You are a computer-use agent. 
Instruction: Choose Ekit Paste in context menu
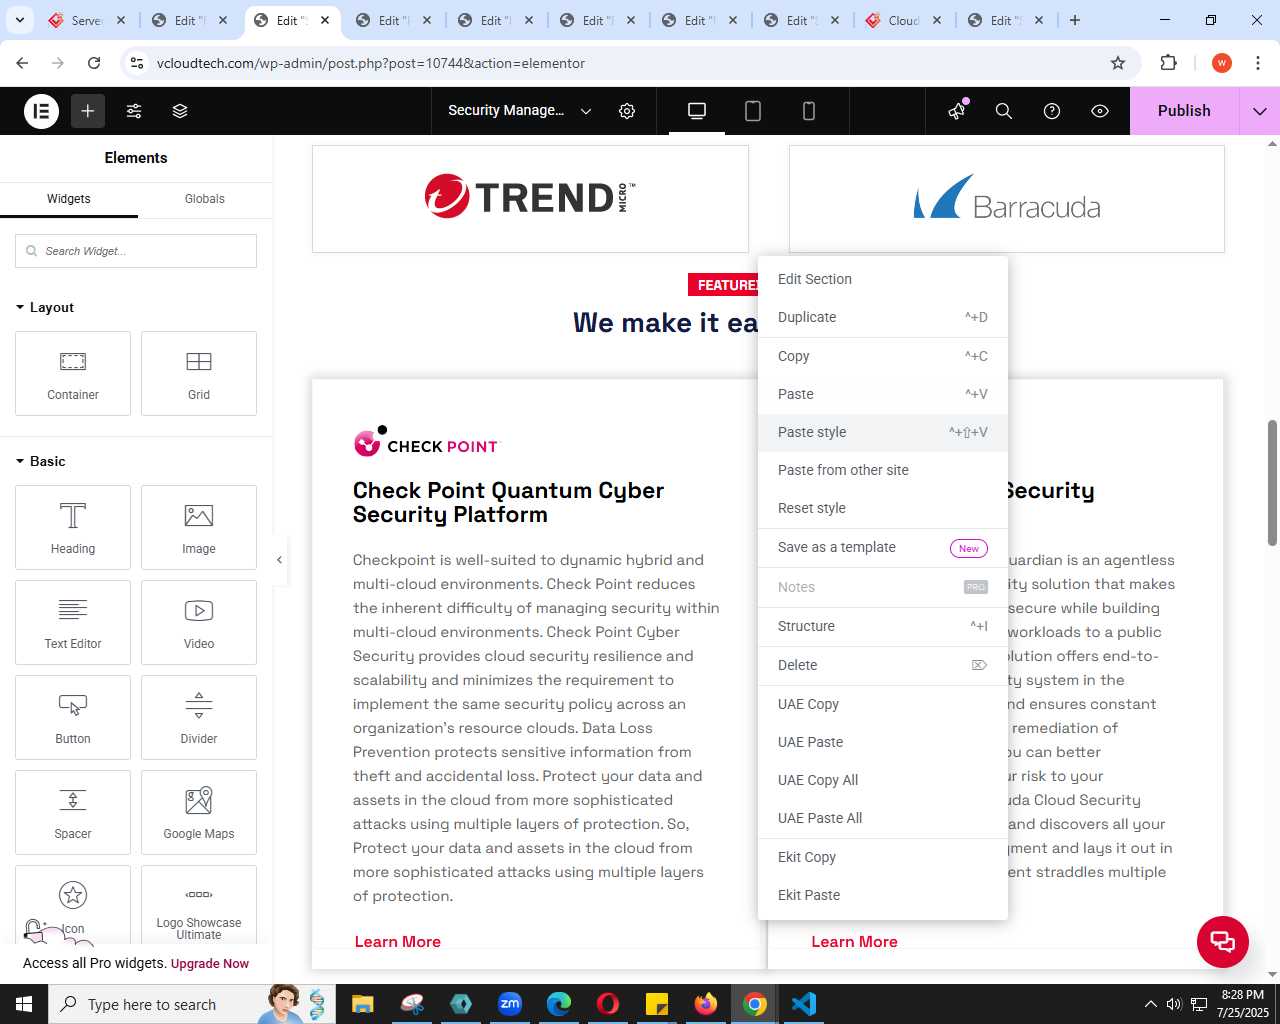coord(883,895)
